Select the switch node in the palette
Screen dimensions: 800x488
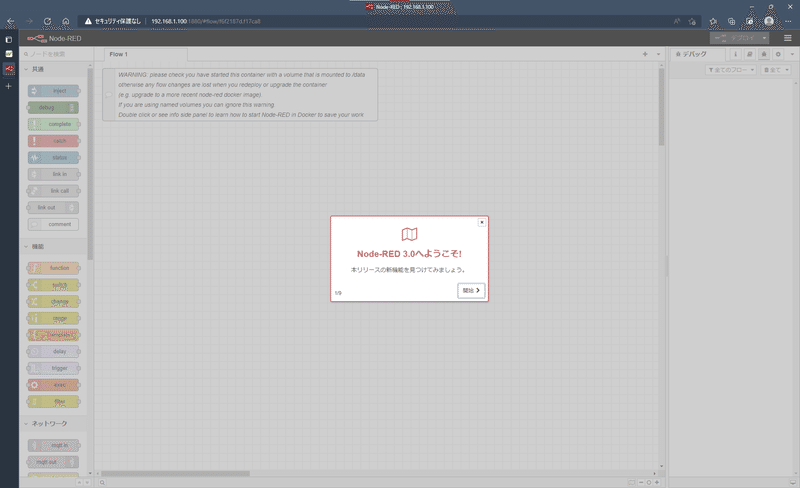tap(54, 285)
